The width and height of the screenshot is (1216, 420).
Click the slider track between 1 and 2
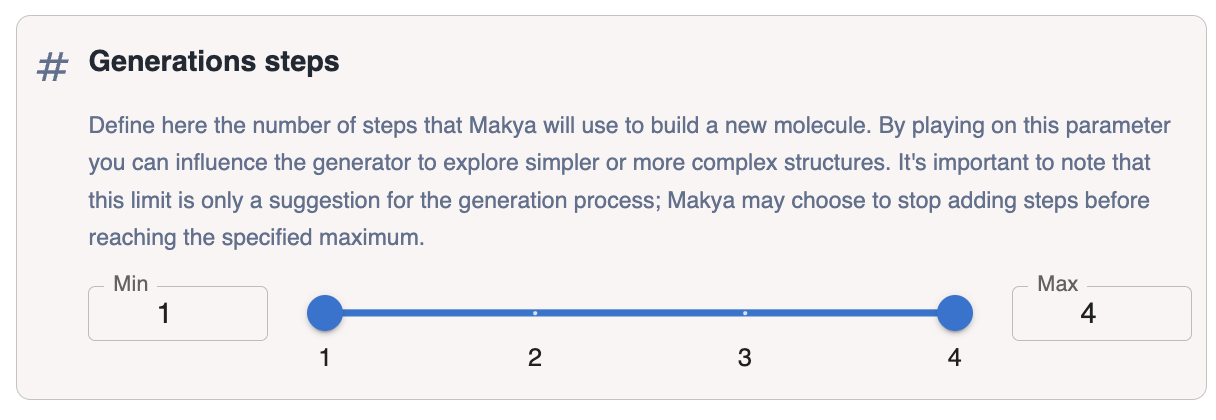[430, 313]
